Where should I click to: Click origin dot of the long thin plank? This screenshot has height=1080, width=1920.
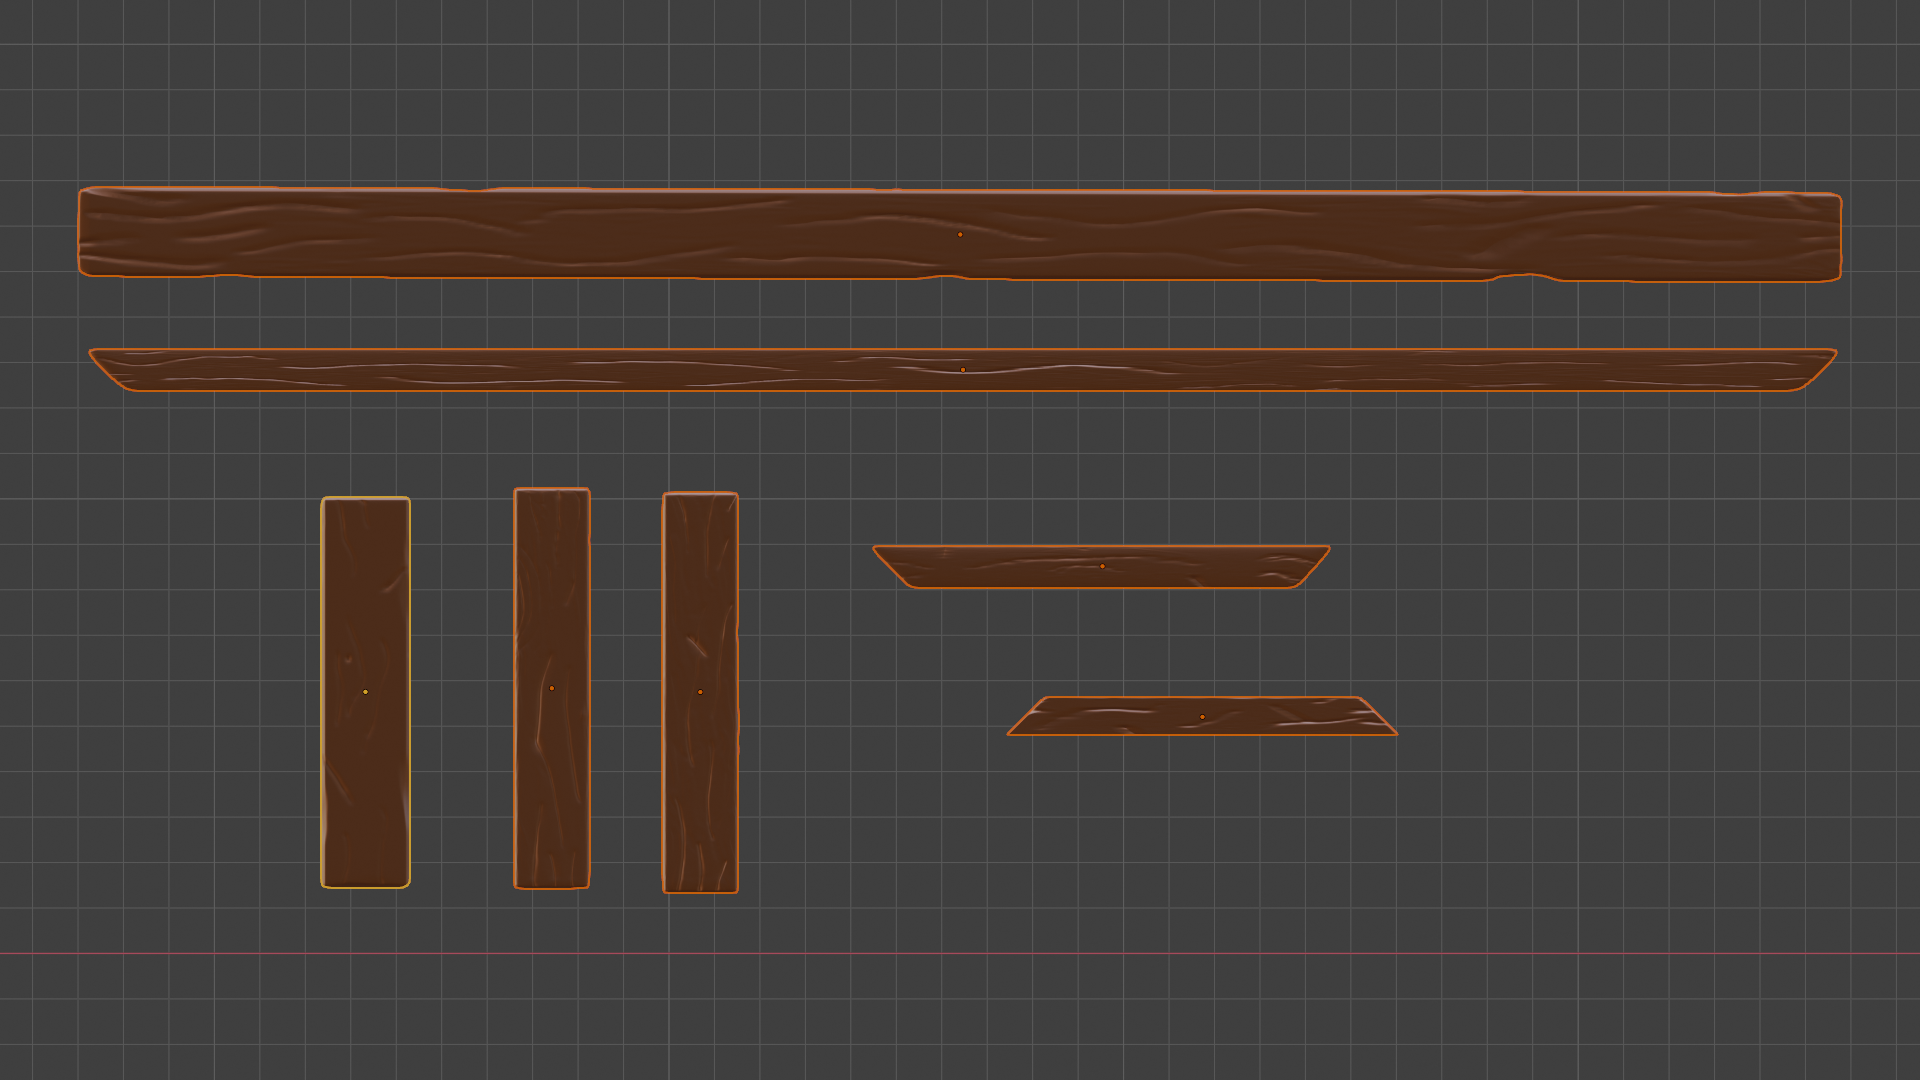point(963,370)
